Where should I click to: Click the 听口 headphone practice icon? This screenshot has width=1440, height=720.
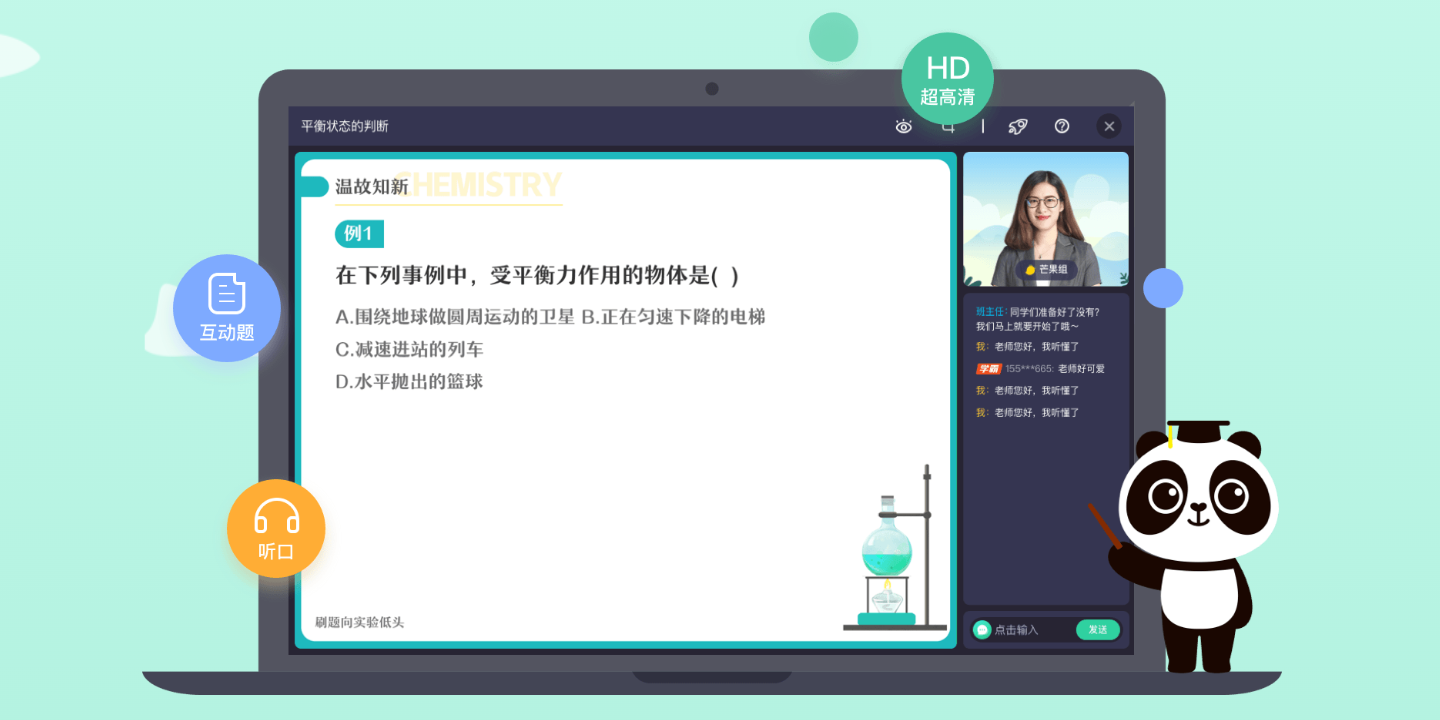click(x=276, y=528)
